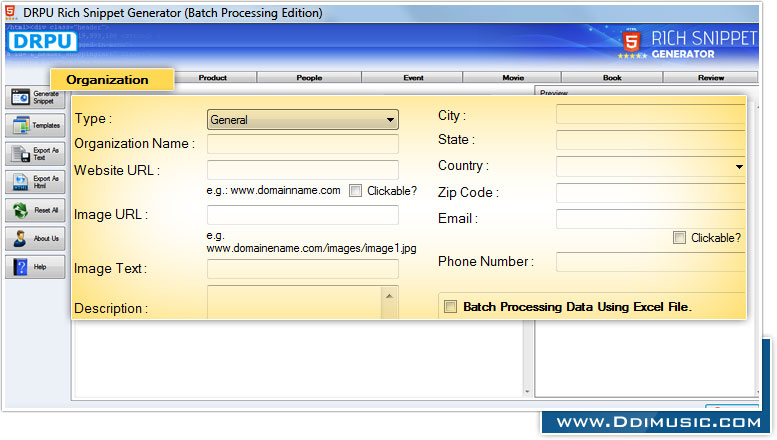Screen dimensions: 777x440
Task: Click the Image URL input field
Action: pyautogui.click(x=303, y=215)
